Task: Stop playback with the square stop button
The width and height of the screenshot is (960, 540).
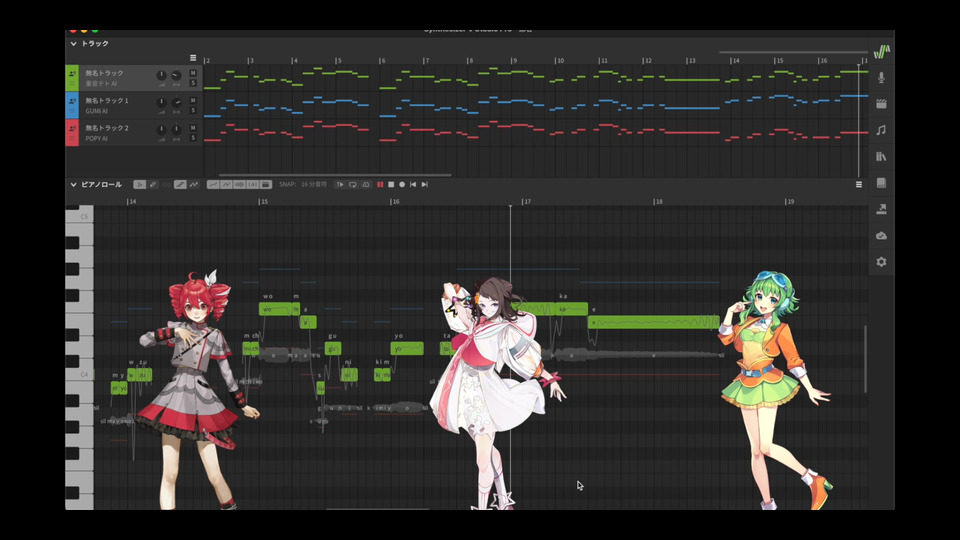Action: click(391, 184)
